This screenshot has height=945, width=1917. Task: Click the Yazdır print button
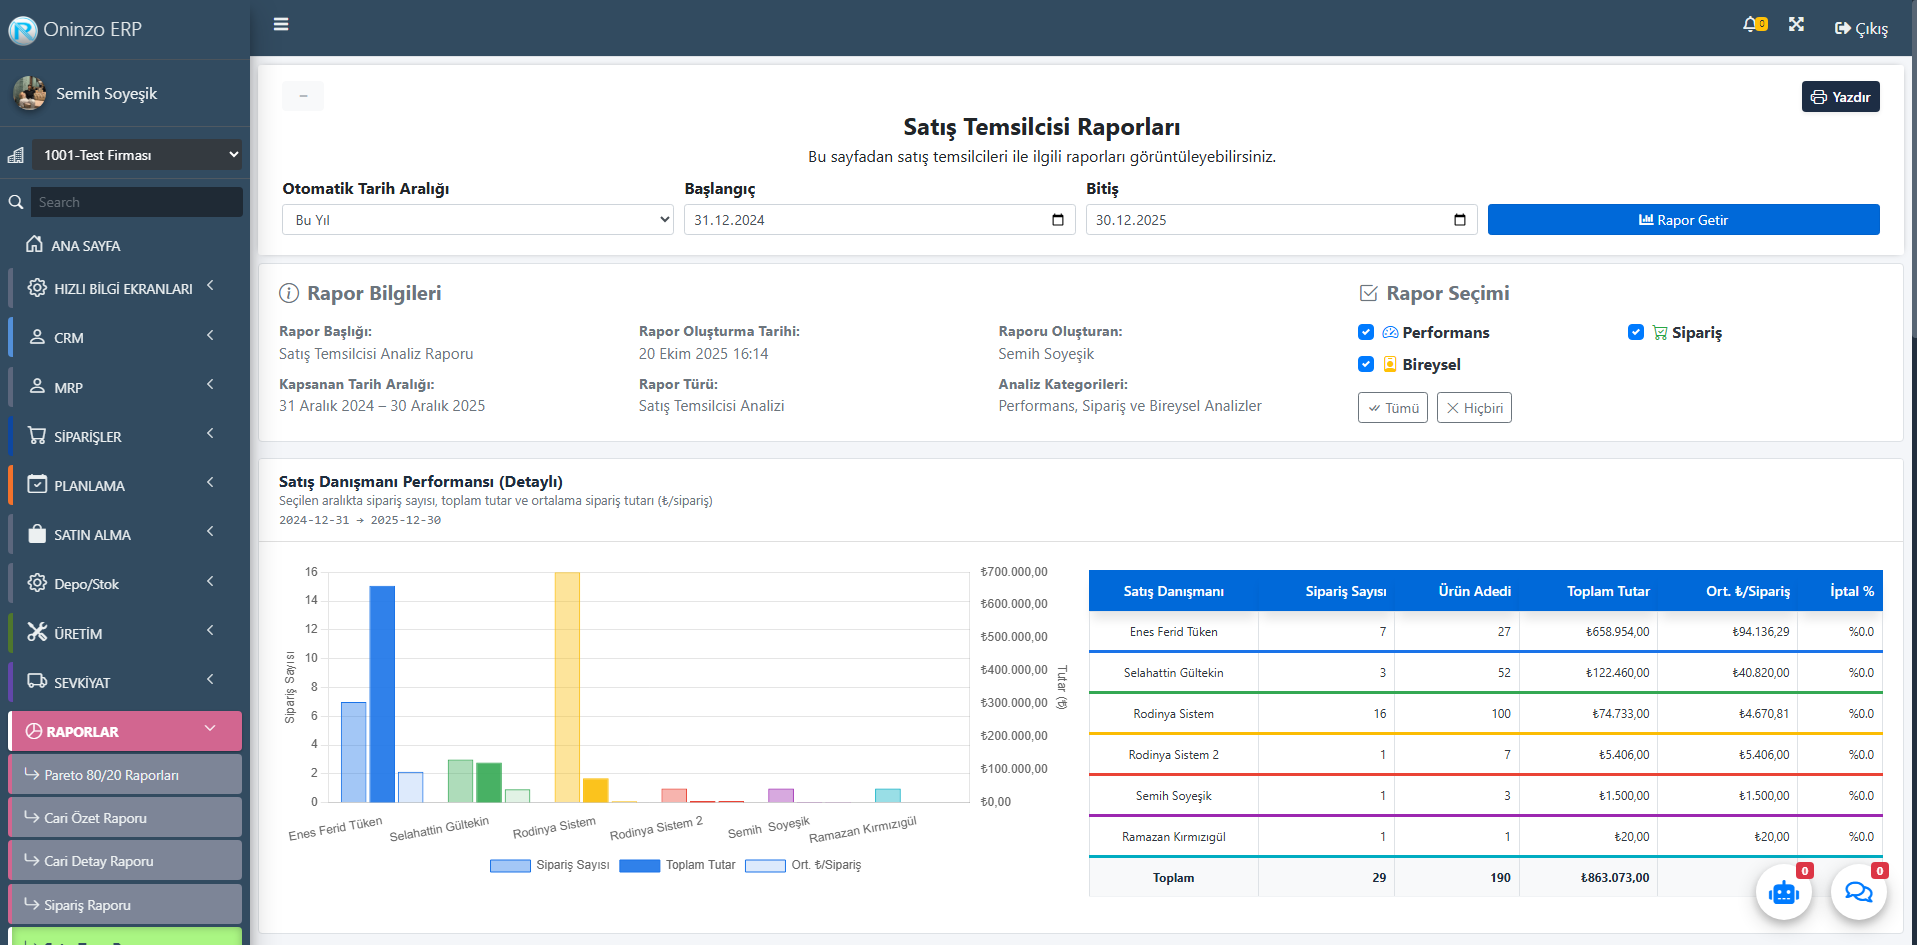[x=1840, y=97]
